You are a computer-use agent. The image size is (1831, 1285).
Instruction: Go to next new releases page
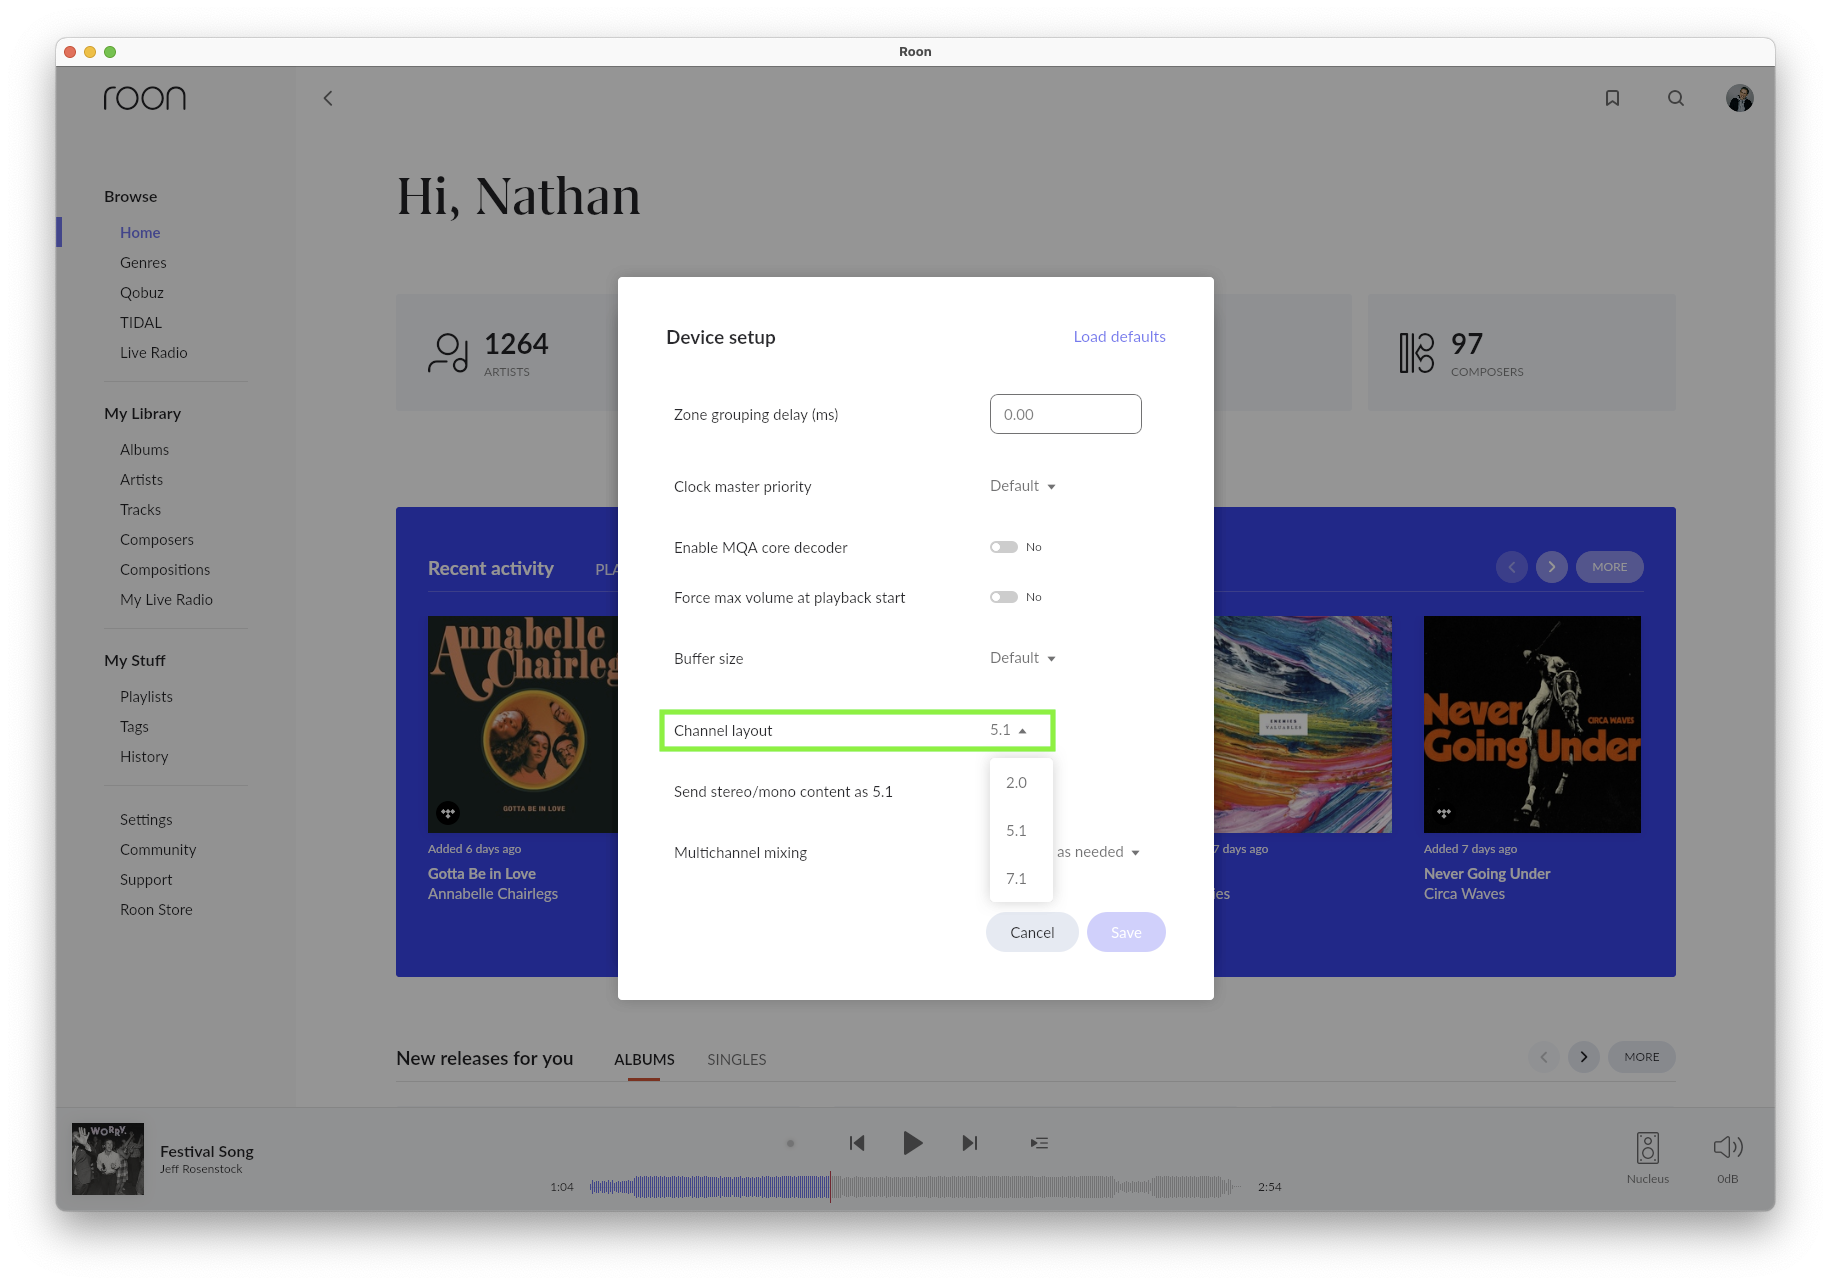click(1584, 1057)
